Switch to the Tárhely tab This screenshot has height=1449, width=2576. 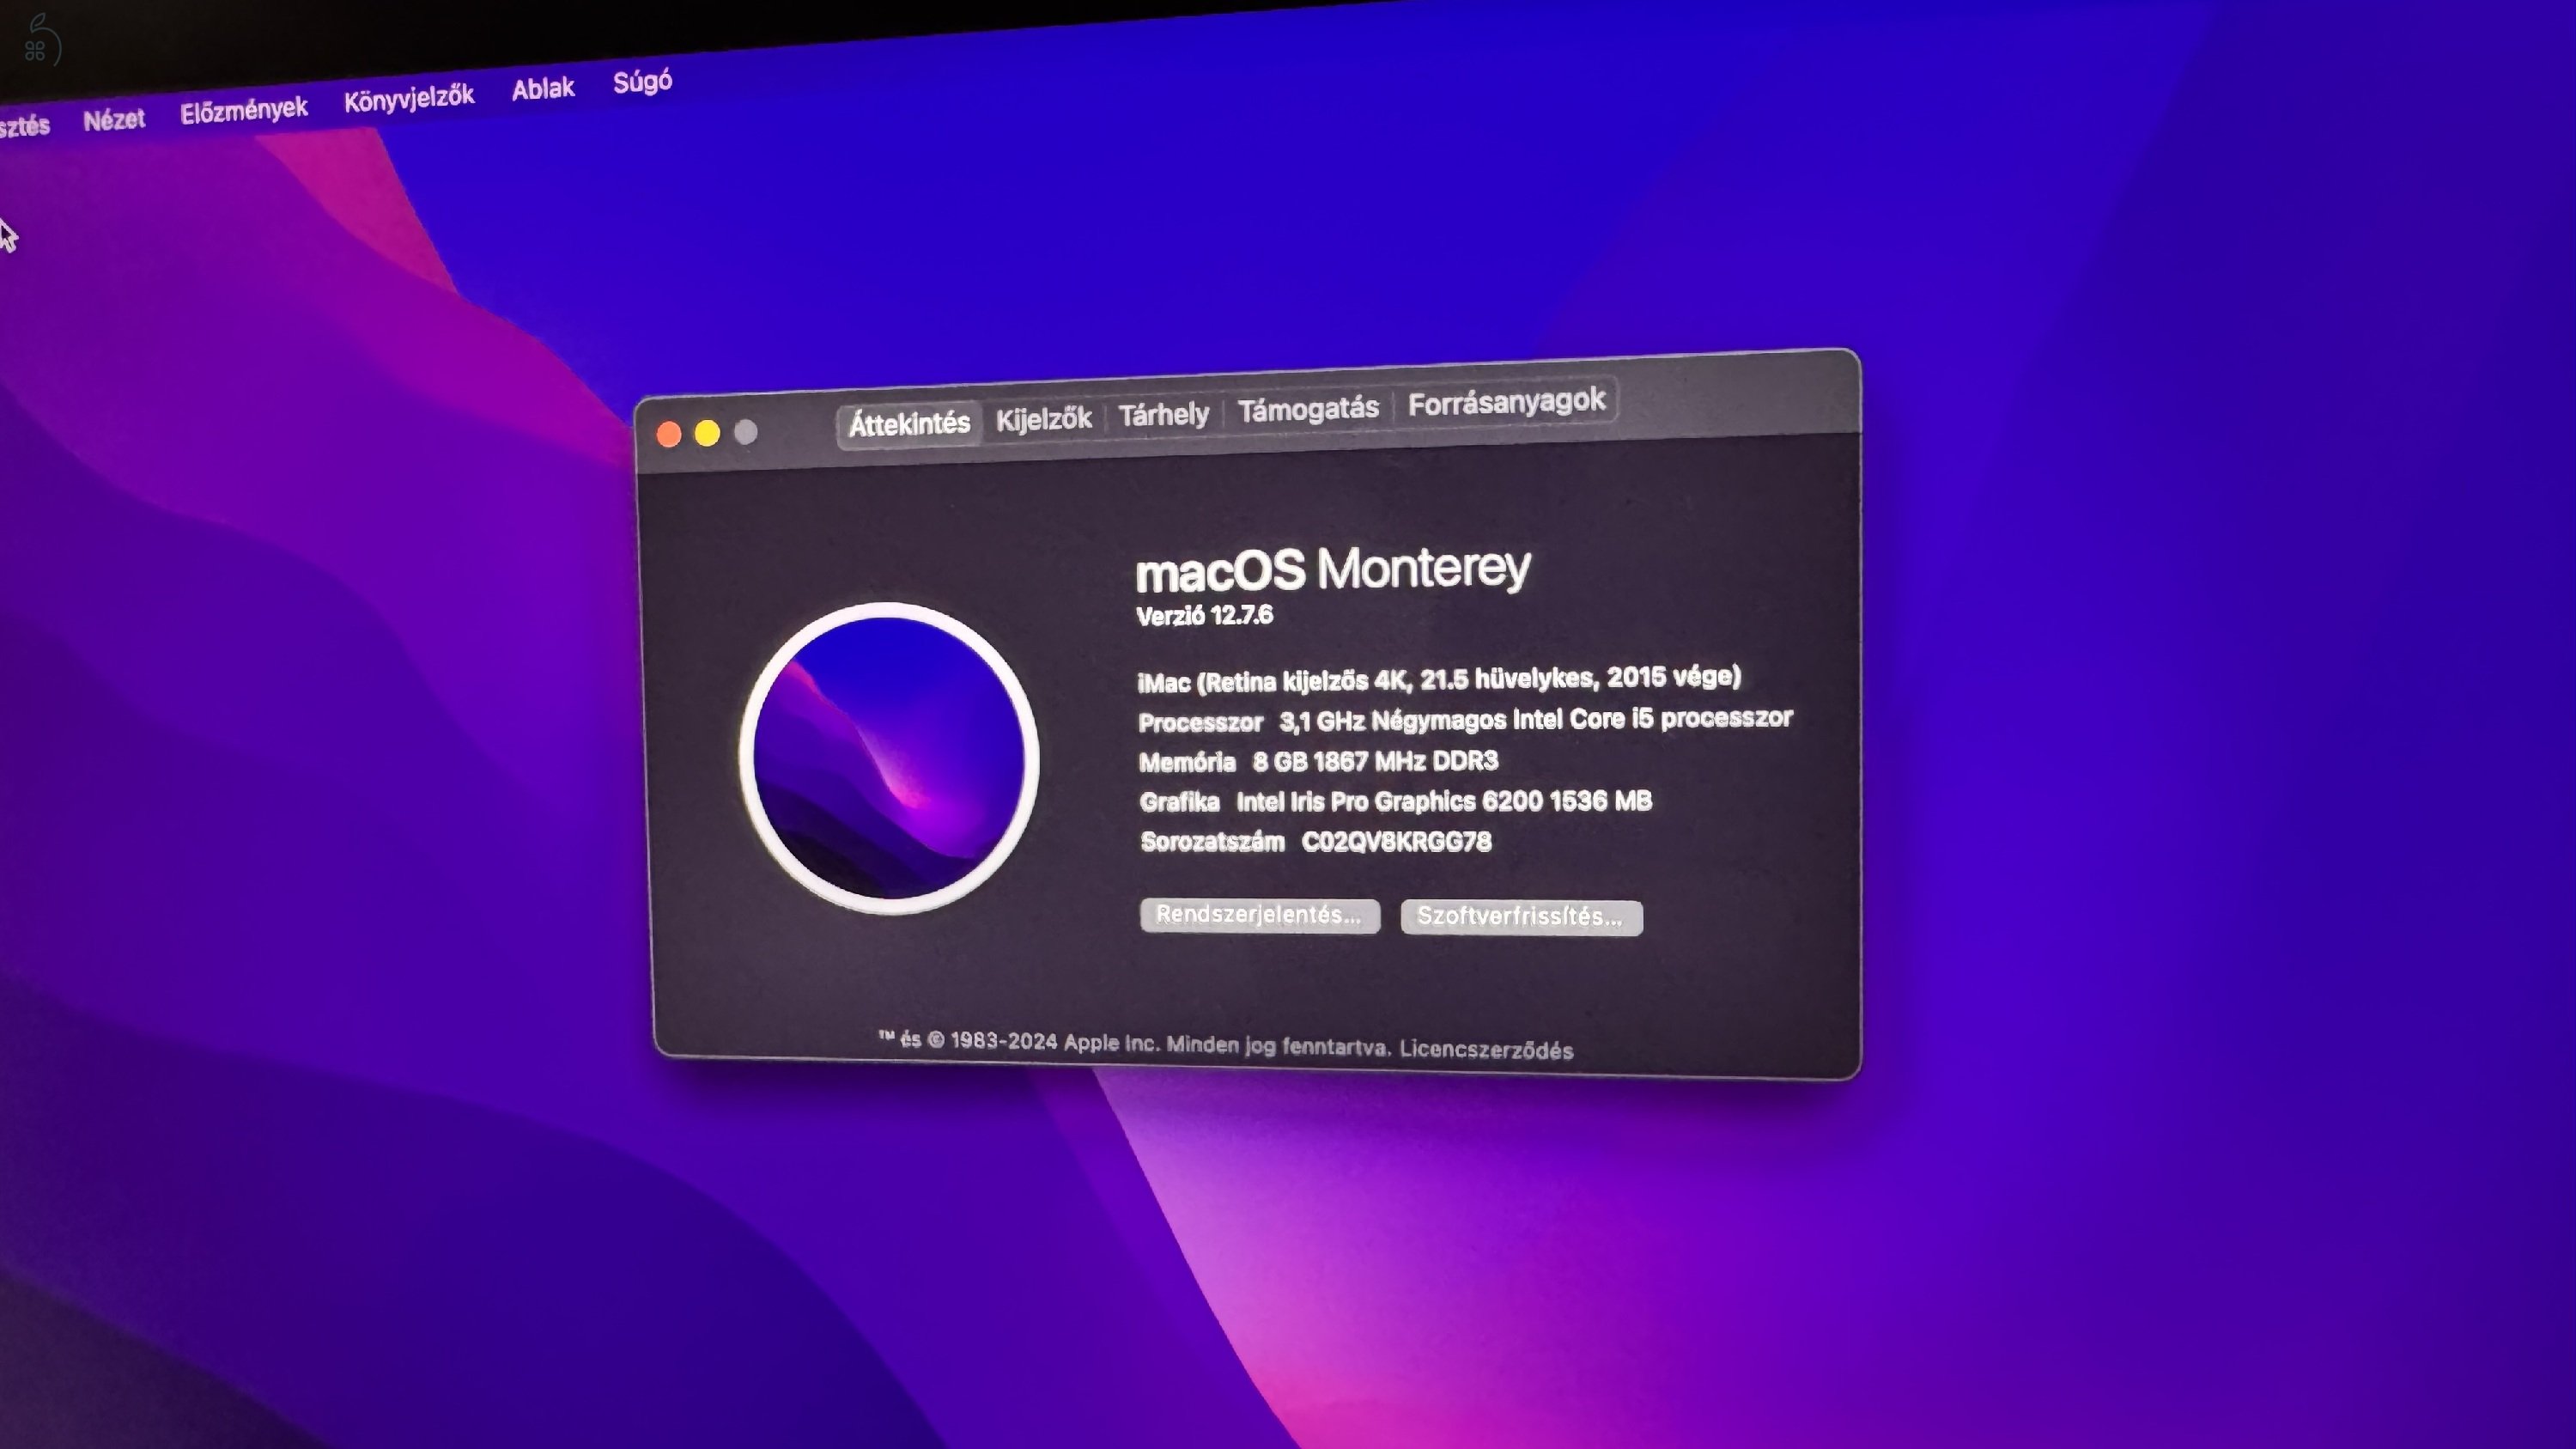click(x=1163, y=414)
